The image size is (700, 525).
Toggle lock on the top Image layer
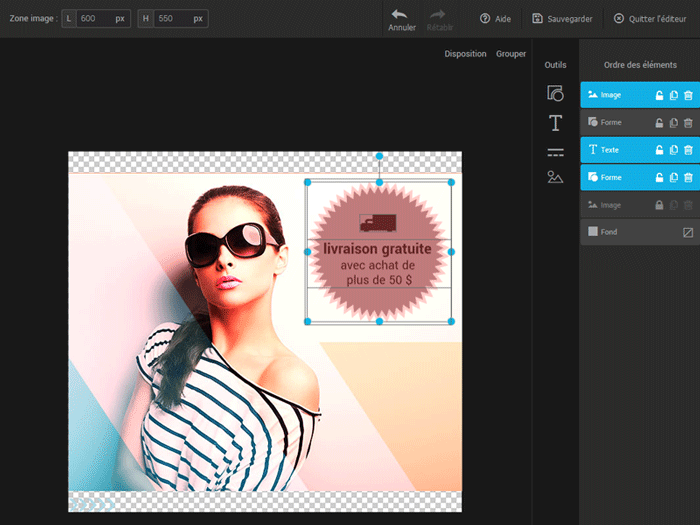coord(659,95)
